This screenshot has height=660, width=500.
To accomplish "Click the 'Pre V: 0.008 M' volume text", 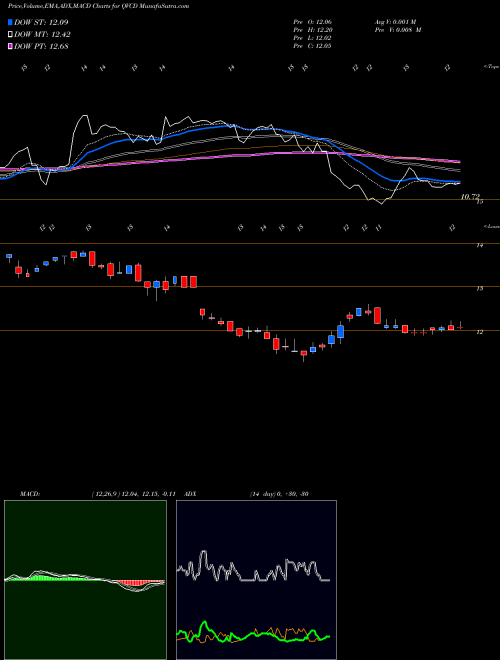I will click(x=400, y=30).
